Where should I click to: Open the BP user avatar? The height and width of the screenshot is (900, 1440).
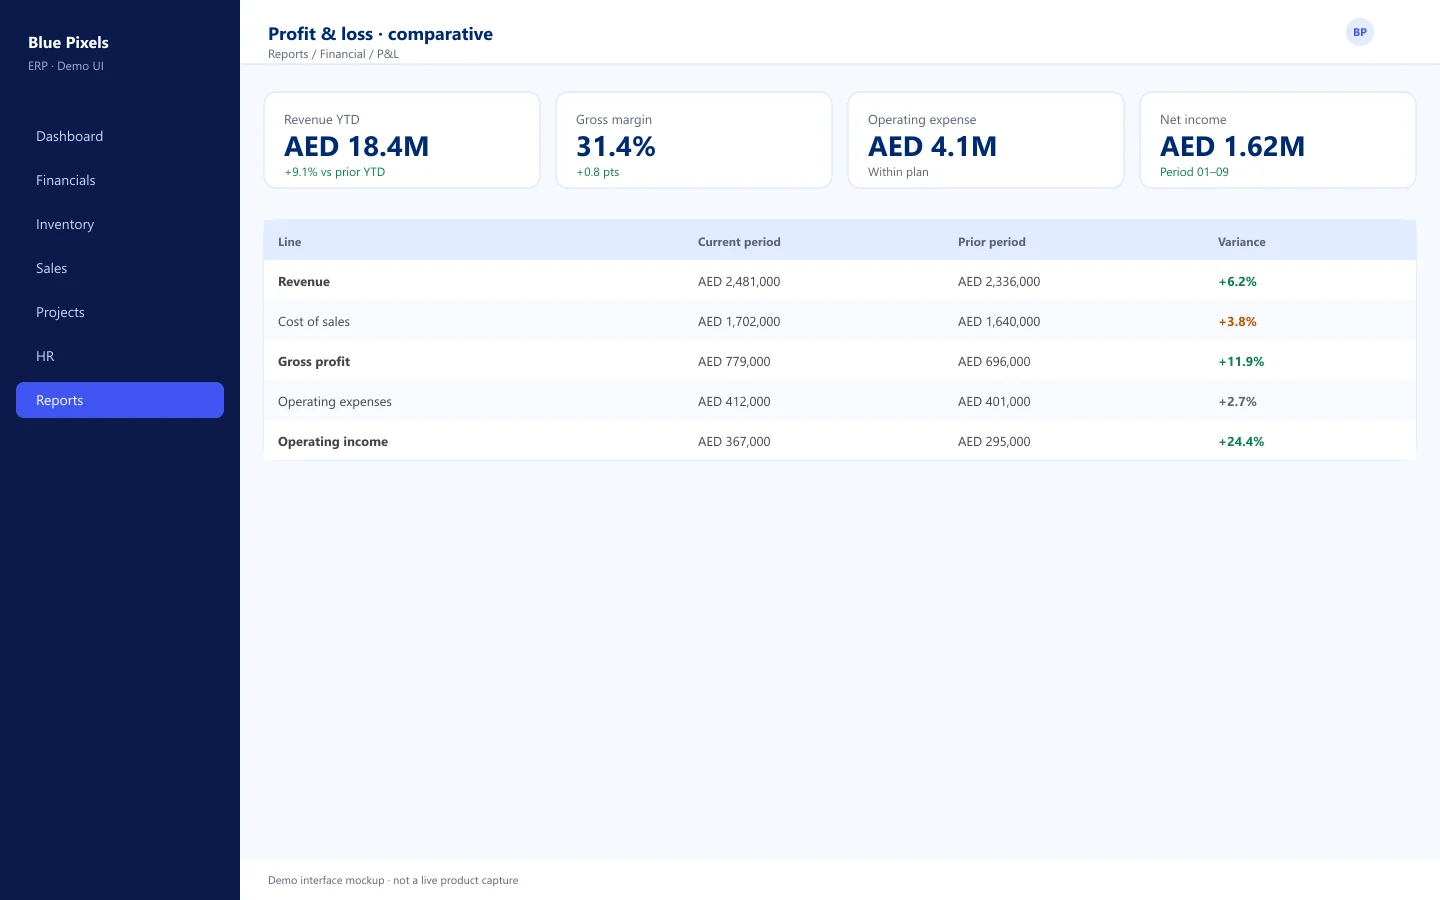pos(1359,32)
